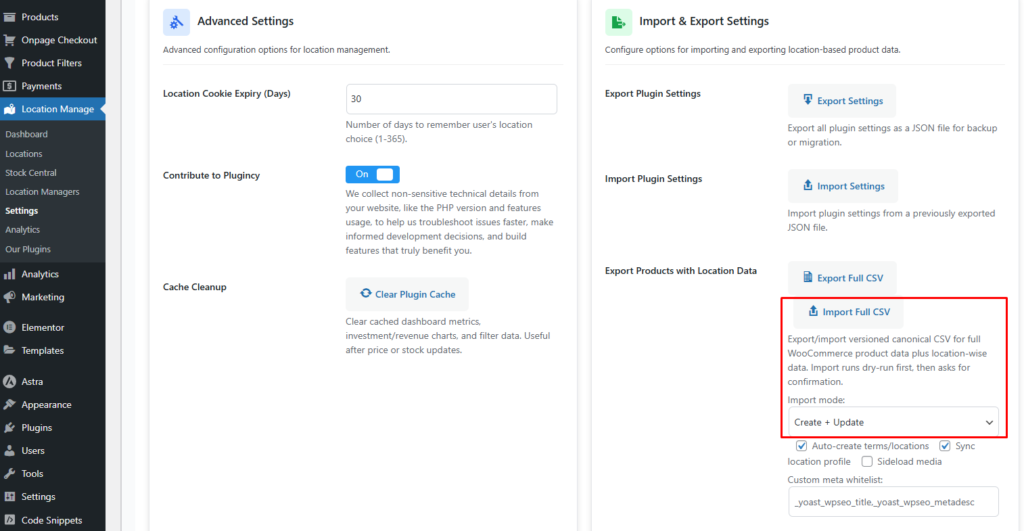Click the Astra icon in sidebar
This screenshot has height=531, width=1024.
[9, 381]
